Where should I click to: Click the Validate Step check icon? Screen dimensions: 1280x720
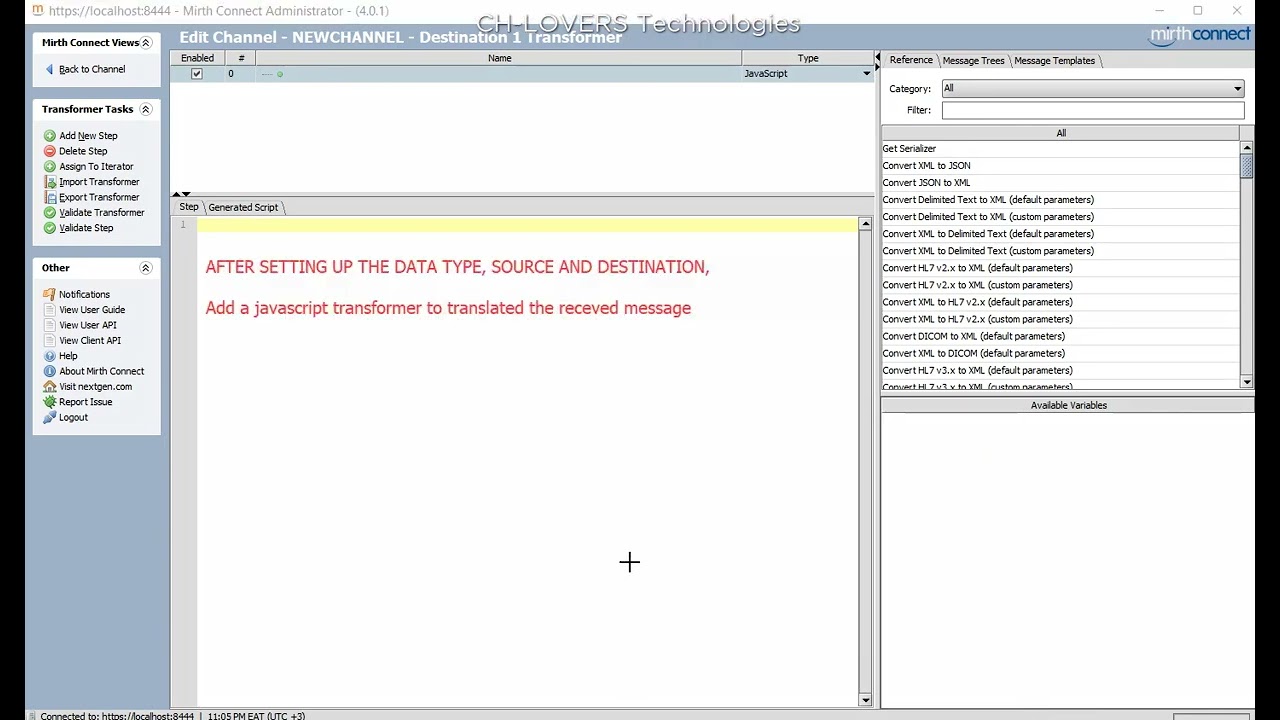click(x=50, y=228)
